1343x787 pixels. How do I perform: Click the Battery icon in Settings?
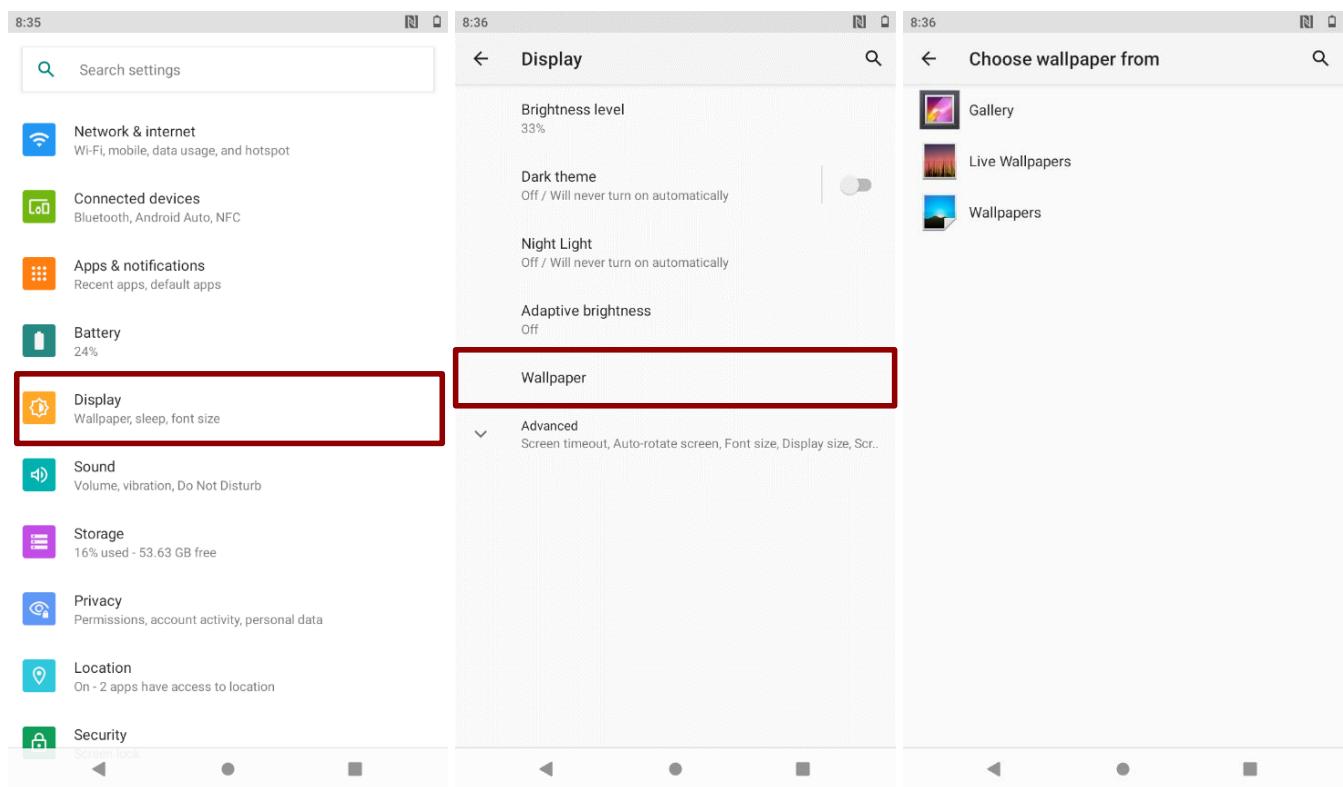[40, 341]
